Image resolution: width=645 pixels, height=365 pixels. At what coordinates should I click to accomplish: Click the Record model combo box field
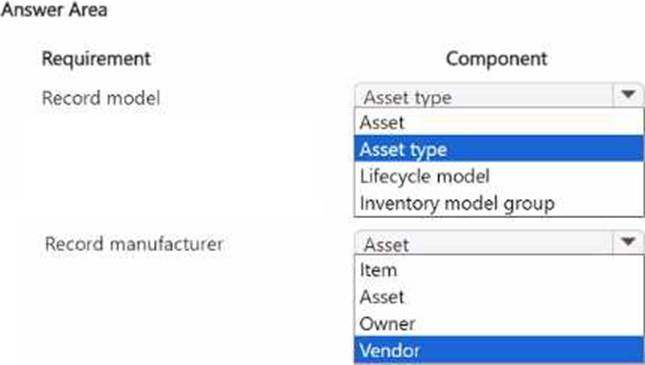[499, 95]
